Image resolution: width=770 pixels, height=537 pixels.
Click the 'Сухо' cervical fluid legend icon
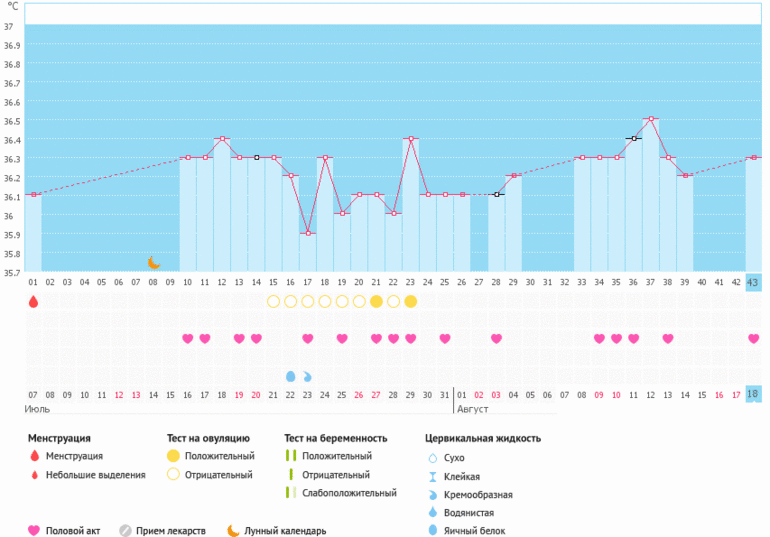(x=432, y=457)
